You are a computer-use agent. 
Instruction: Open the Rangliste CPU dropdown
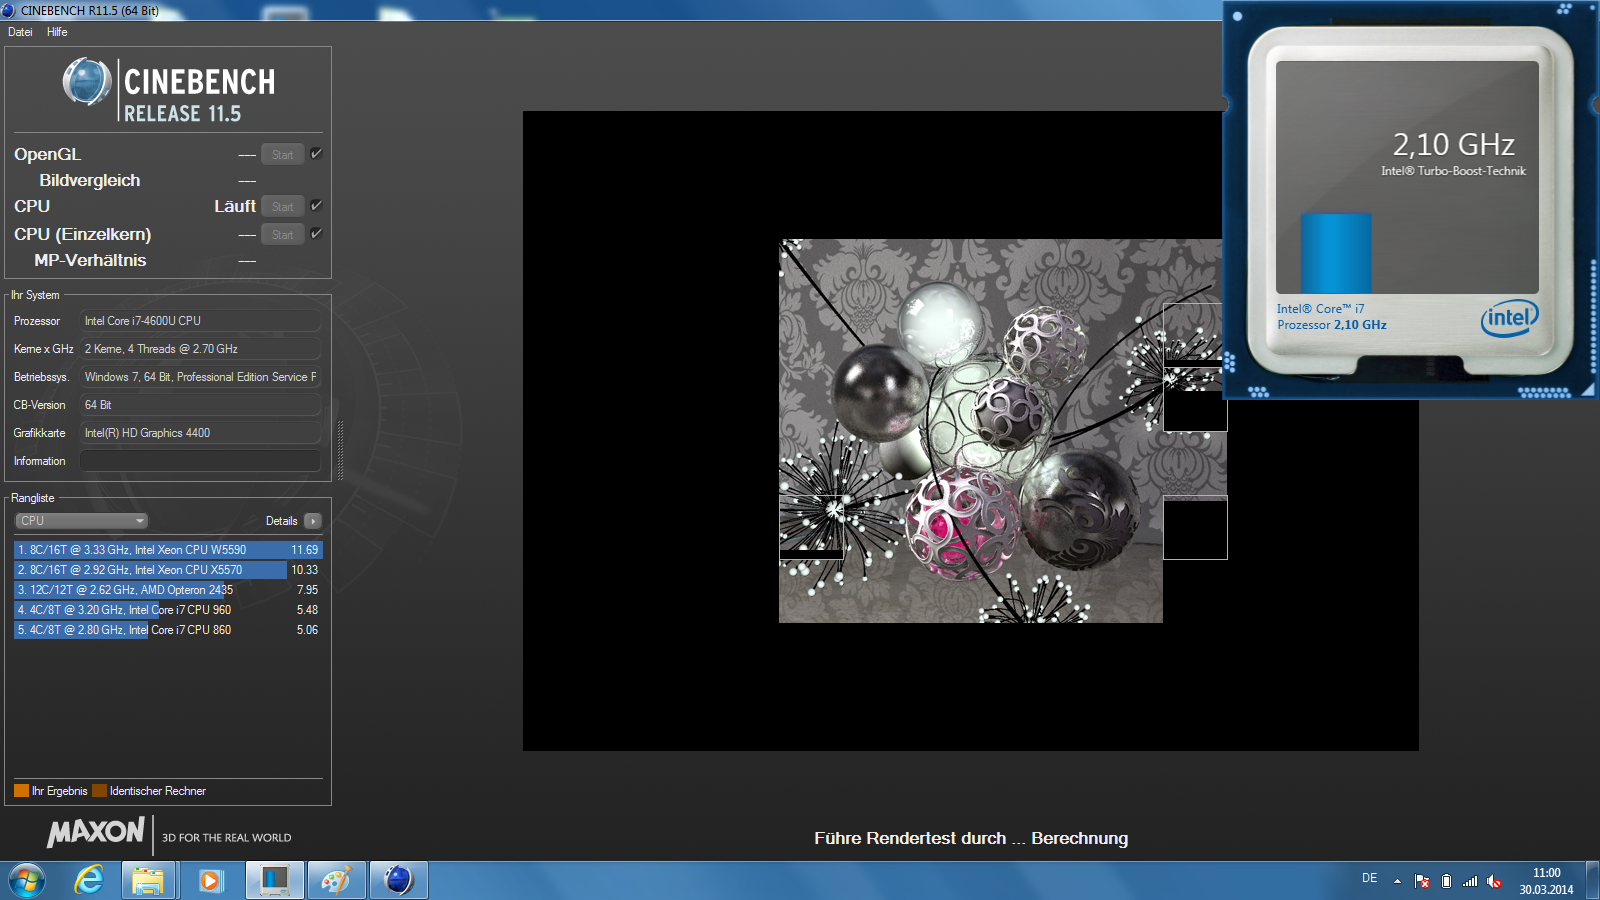pos(81,521)
